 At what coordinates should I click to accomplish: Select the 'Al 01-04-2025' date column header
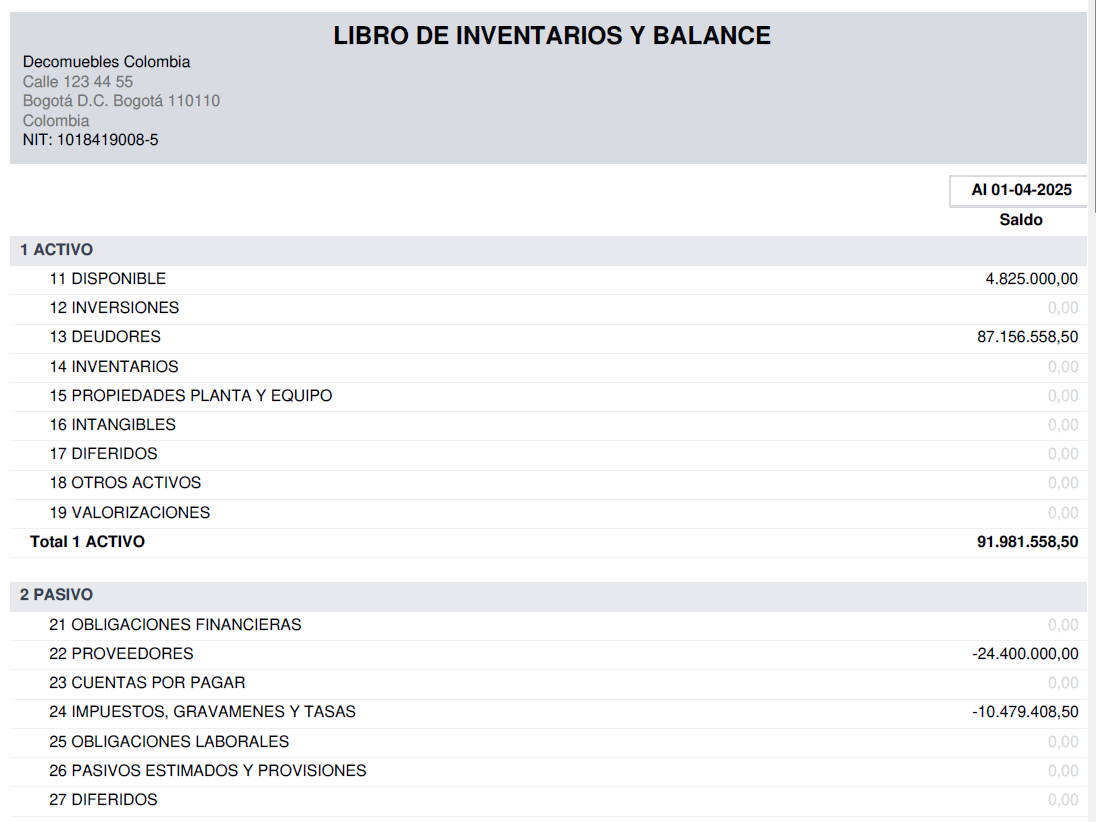tap(1020, 190)
